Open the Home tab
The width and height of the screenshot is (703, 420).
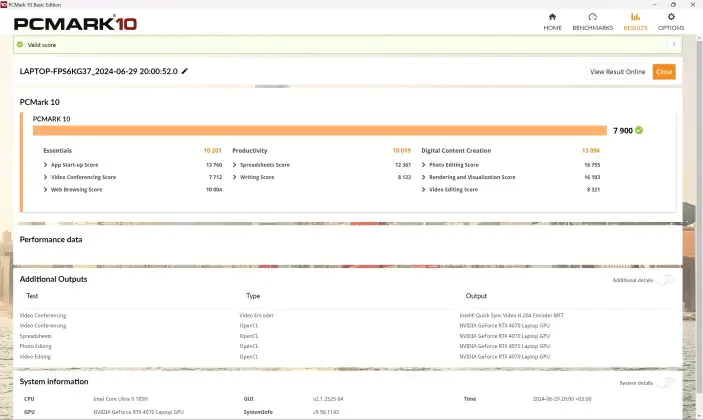[x=552, y=22]
